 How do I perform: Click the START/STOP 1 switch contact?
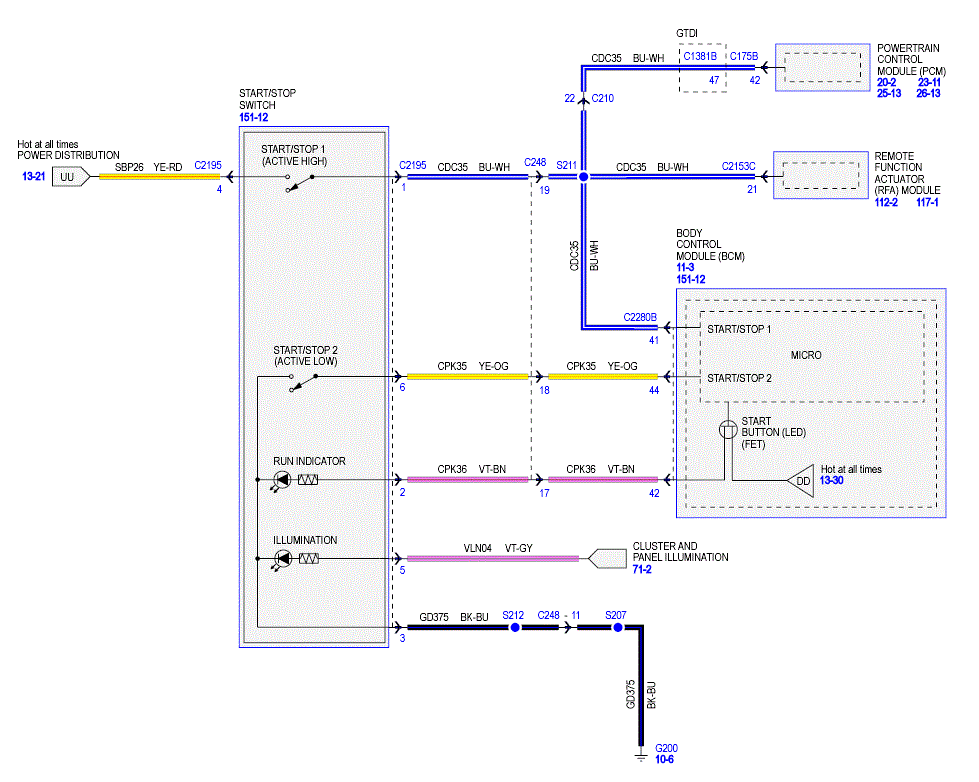click(x=300, y=183)
